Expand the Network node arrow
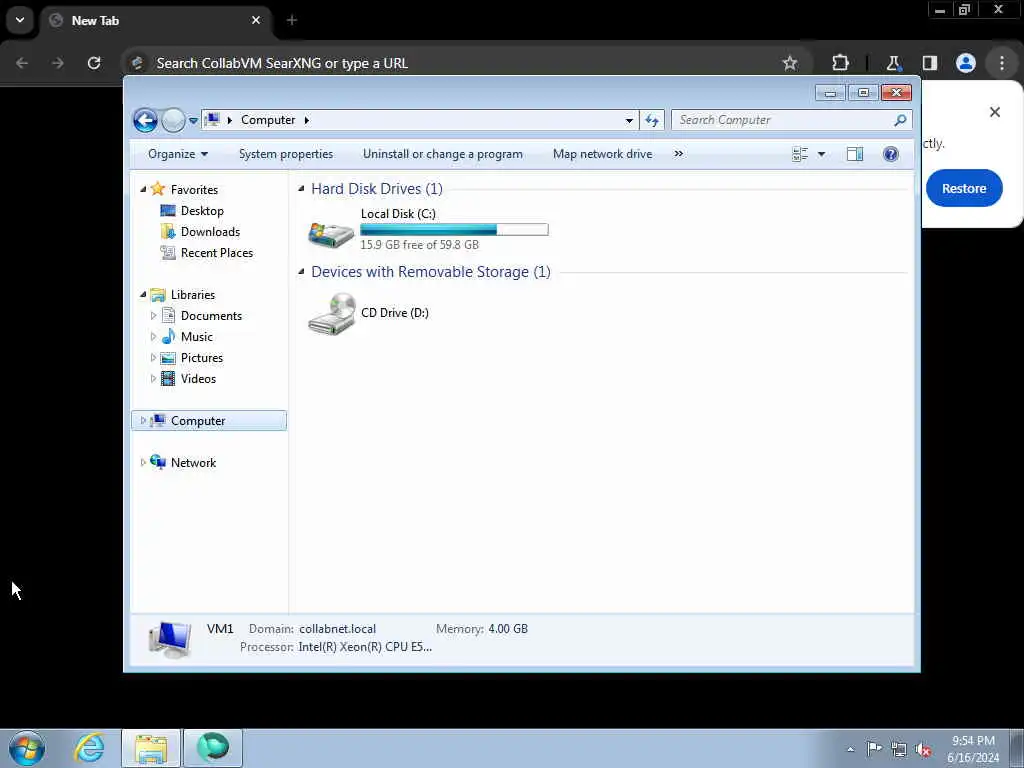 pos(143,462)
